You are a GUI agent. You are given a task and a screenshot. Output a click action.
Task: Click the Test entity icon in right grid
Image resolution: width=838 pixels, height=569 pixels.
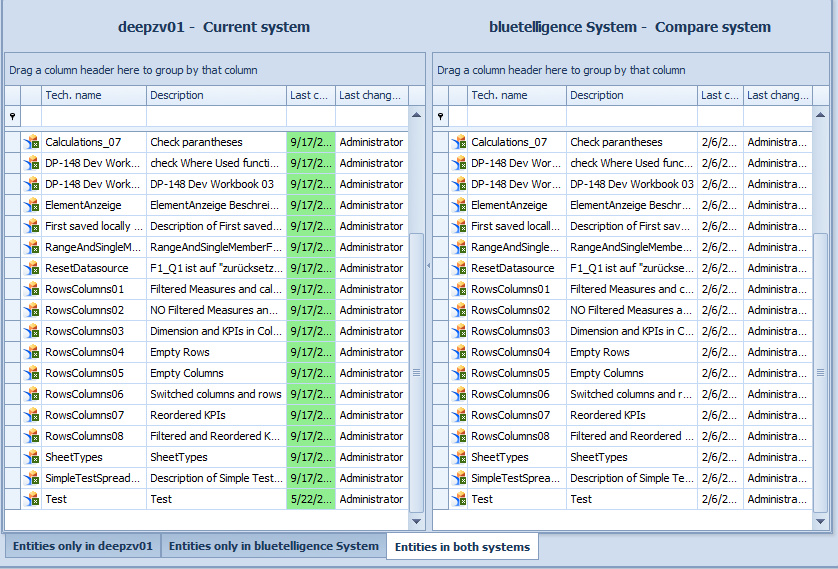tap(459, 499)
